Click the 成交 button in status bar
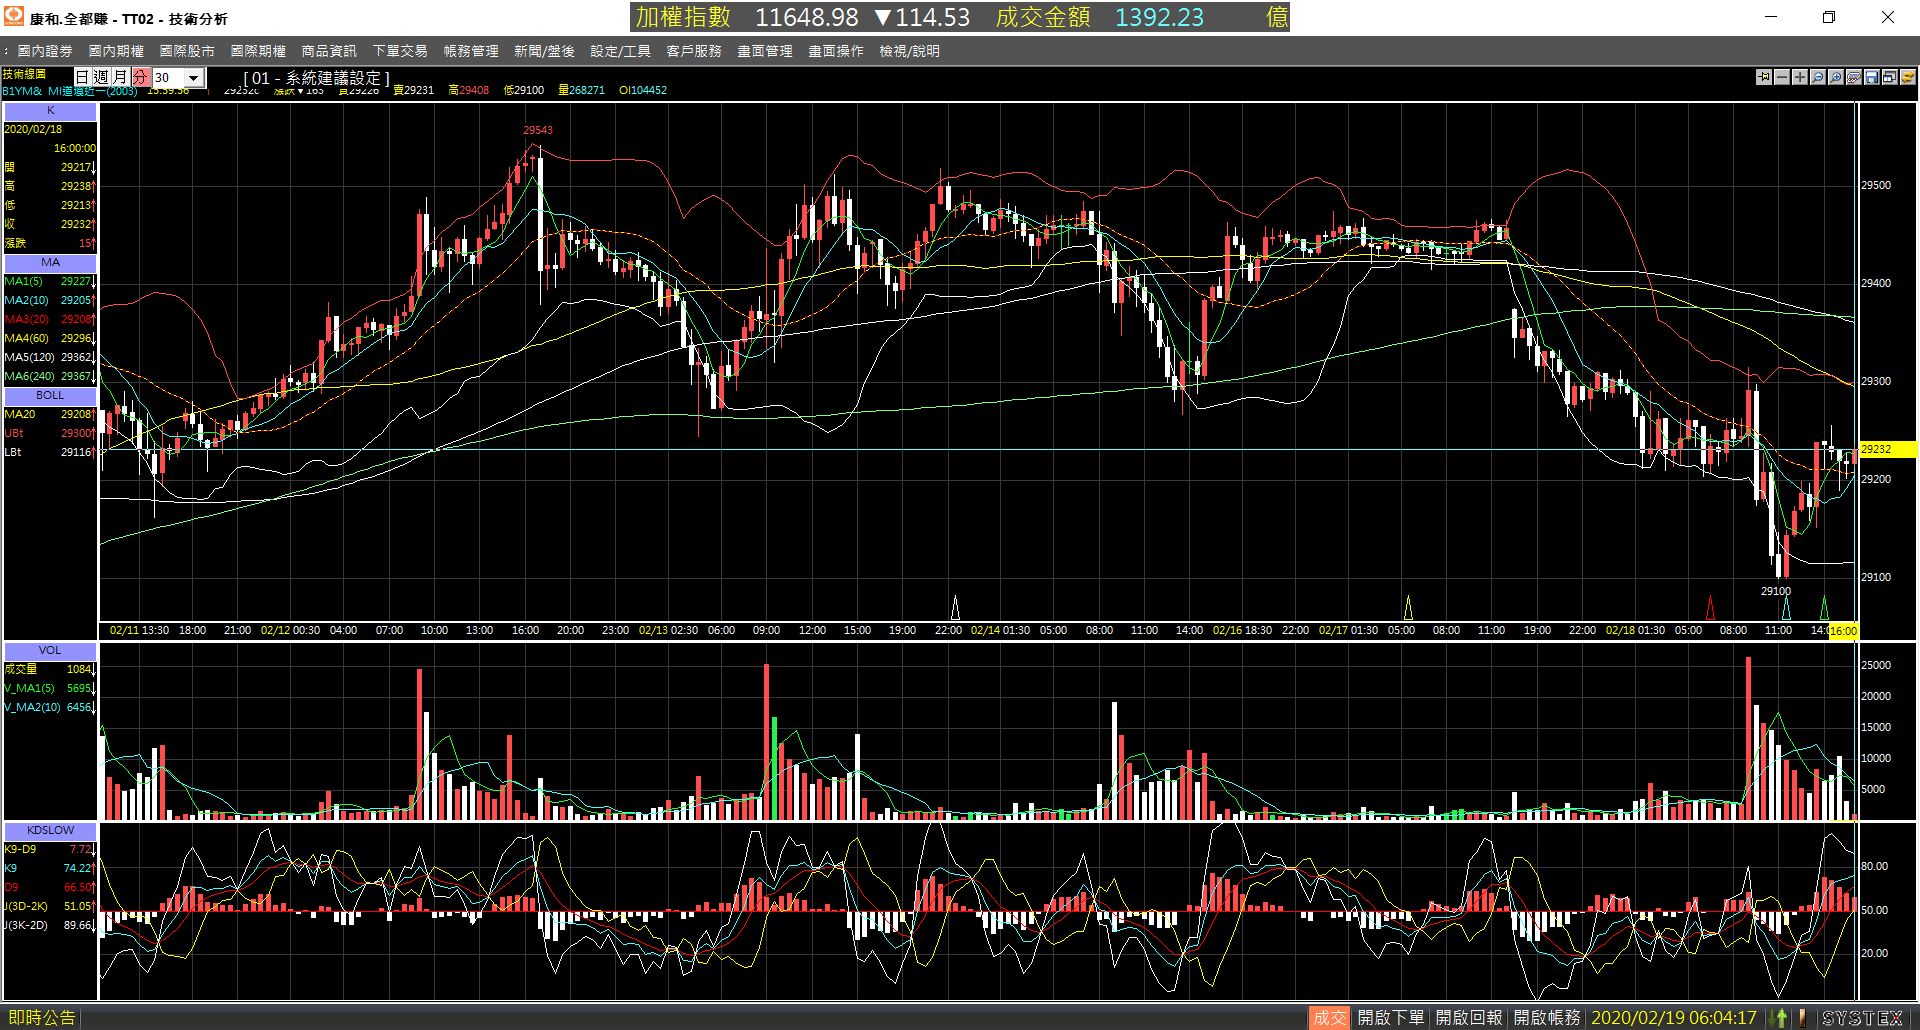Screen dimensions: 1920x1030 1329,1018
